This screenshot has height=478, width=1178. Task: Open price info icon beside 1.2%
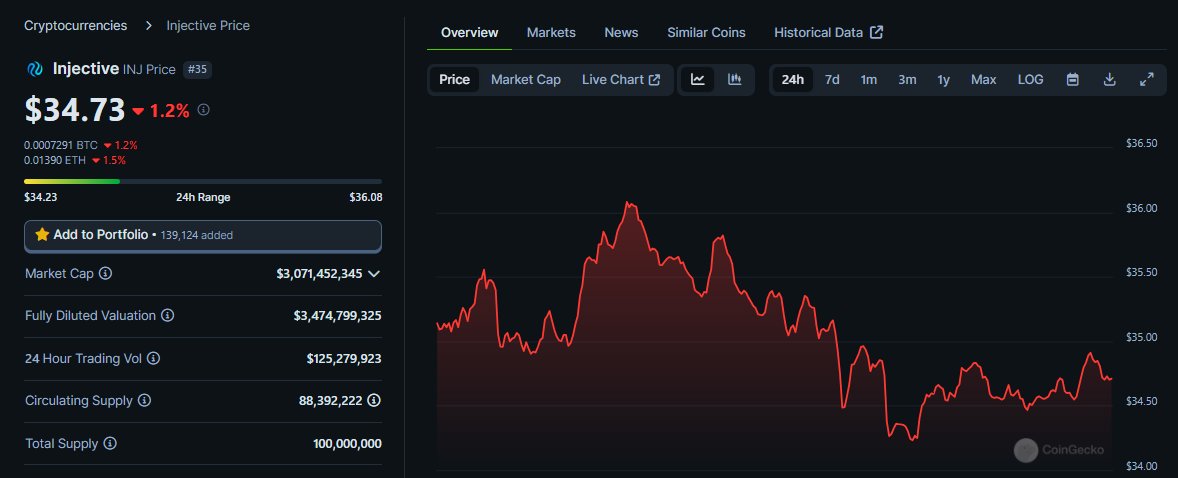pyautogui.click(x=204, y=110)
